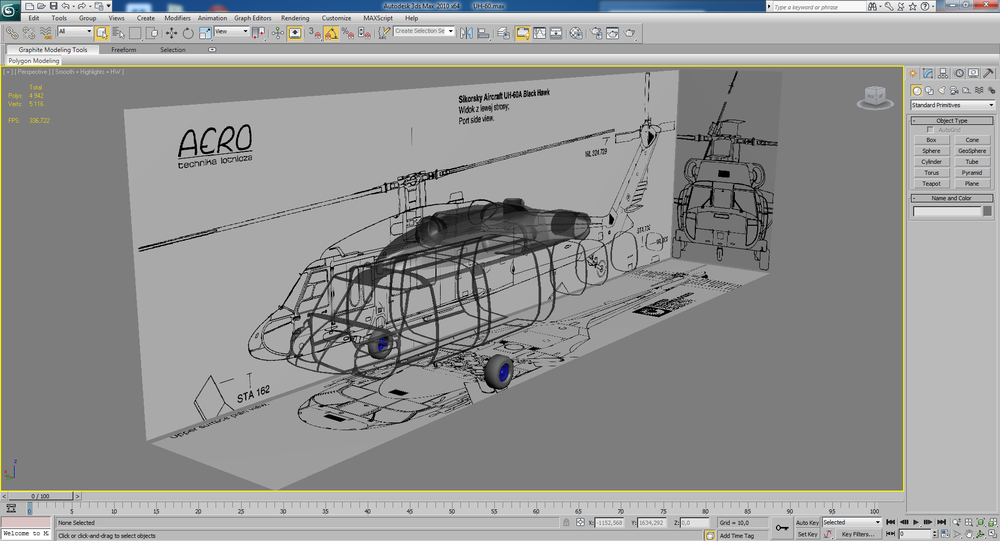The height and width of the screenshot is (541, 1000).
Task: Switch to the Selection ribbon tab
Action: [x=172, y=50]
